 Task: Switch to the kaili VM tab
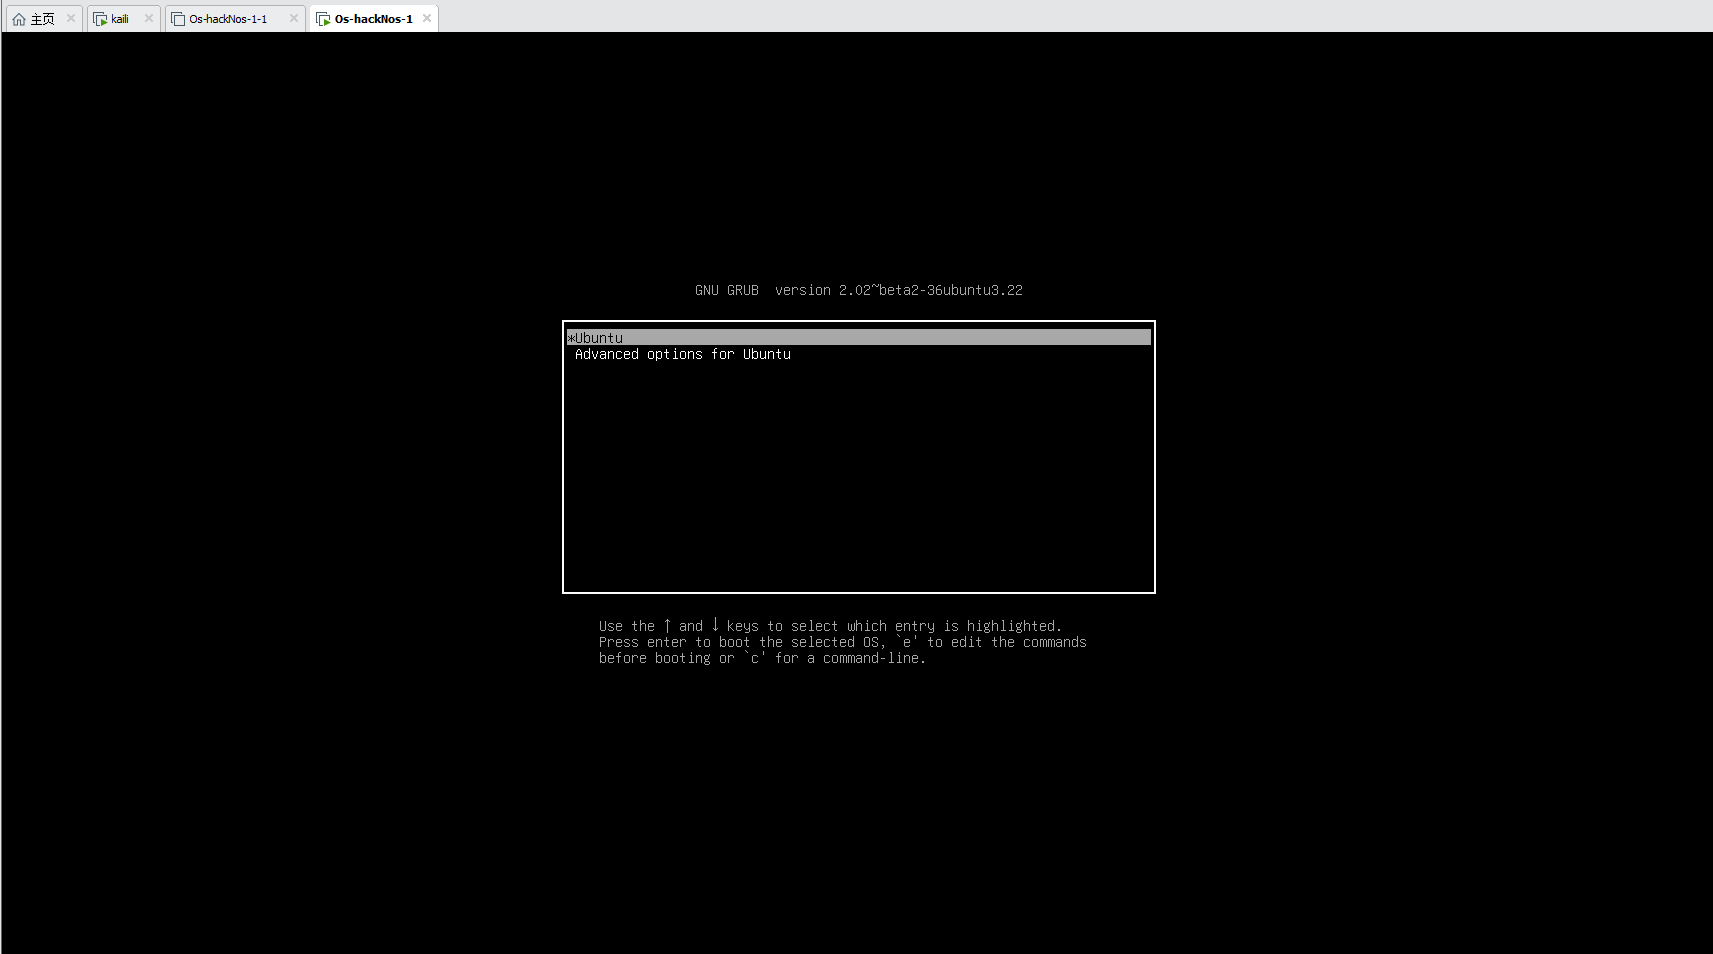(123, 18)
